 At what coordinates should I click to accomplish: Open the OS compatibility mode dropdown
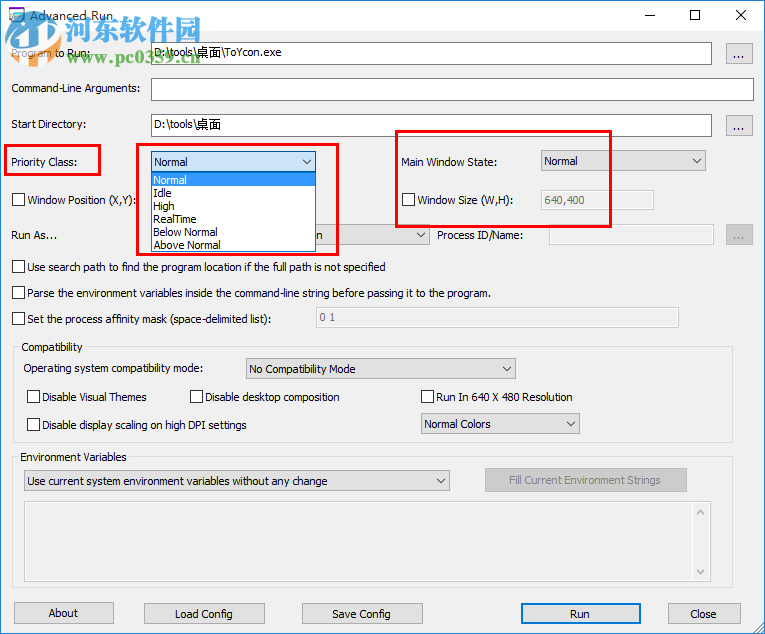coord(381,369)
